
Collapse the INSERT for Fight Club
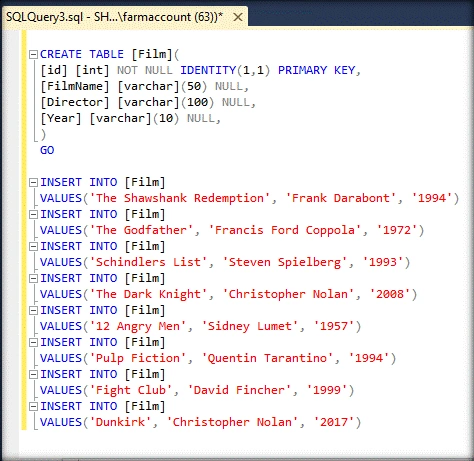coord(33,374)
